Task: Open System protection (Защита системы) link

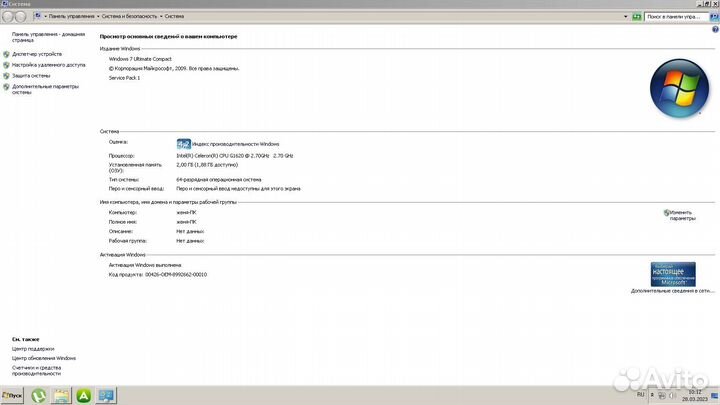Action: click(x=31, y=76)
